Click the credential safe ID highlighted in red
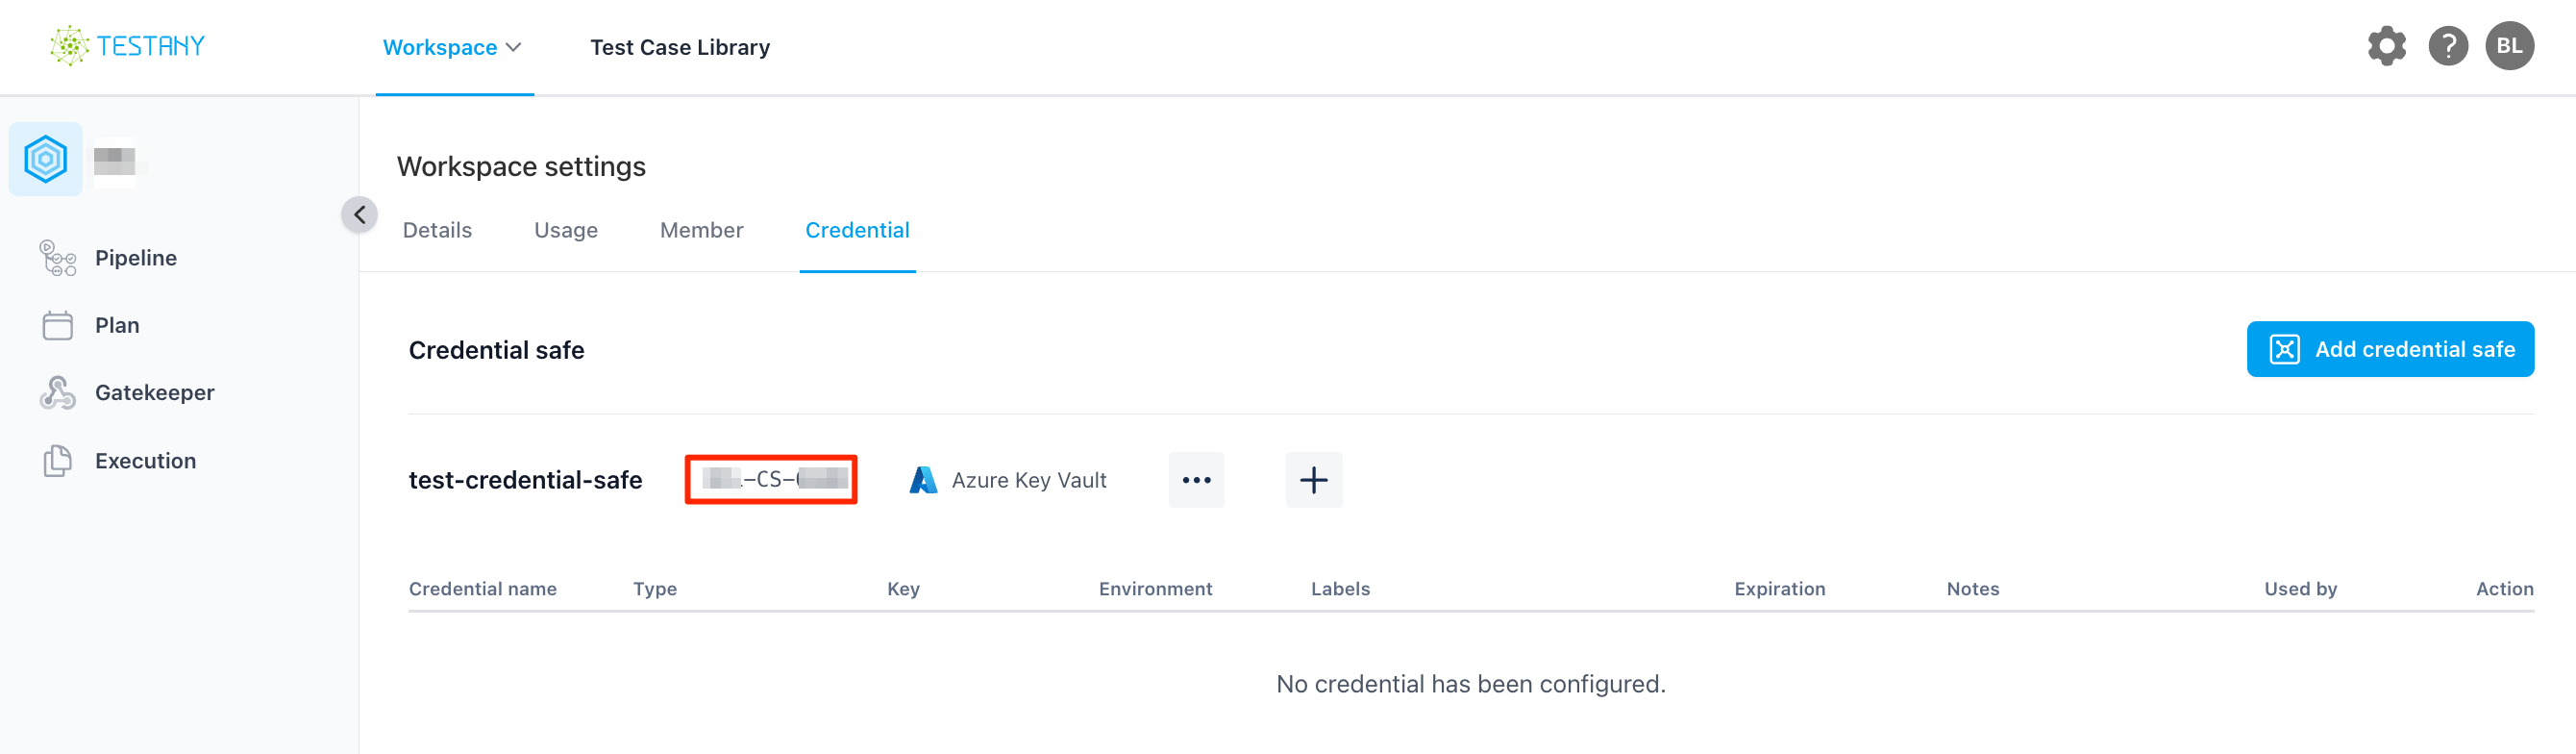The image size is (2576, 754). pos(771,480)
